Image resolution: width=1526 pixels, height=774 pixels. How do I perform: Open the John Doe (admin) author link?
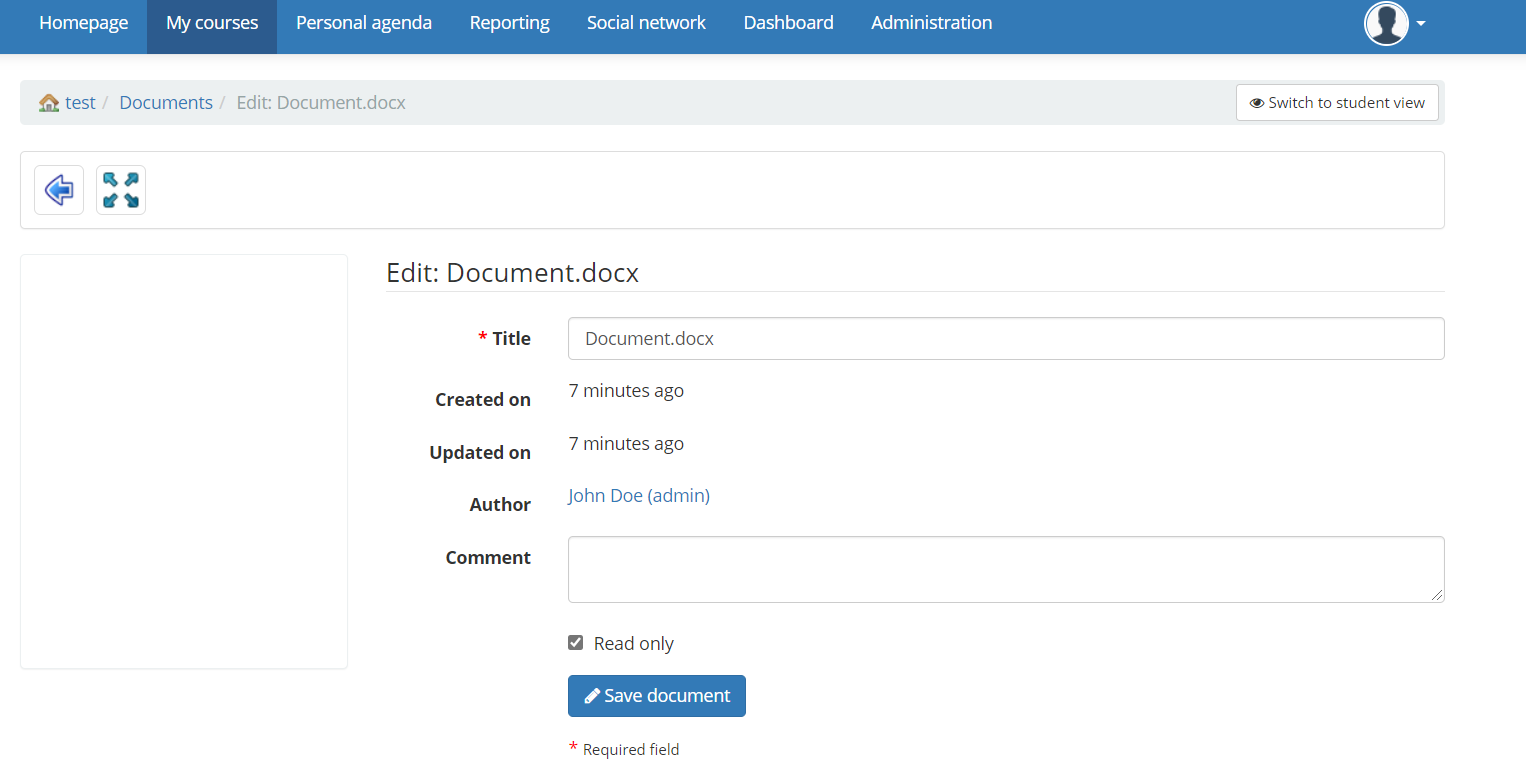click(x=639, y=496)
